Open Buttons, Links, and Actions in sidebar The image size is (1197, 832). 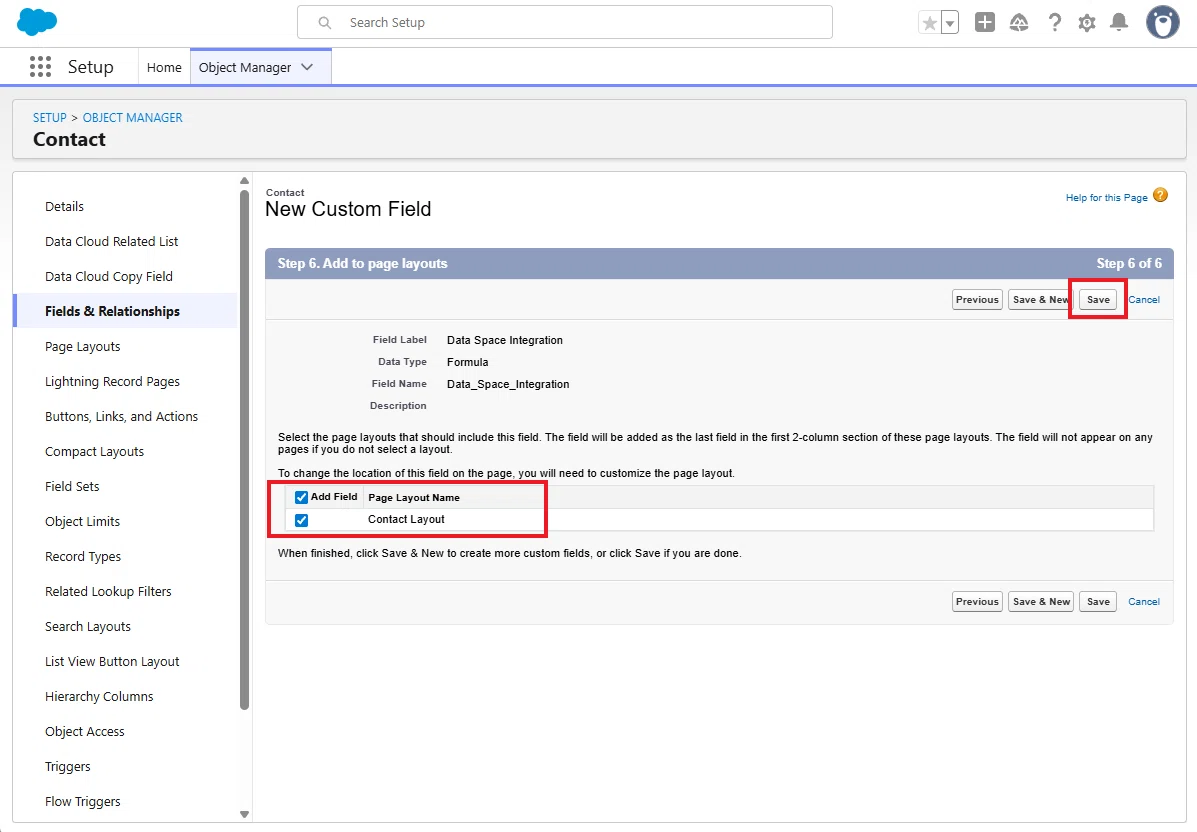tap(121, 417)
